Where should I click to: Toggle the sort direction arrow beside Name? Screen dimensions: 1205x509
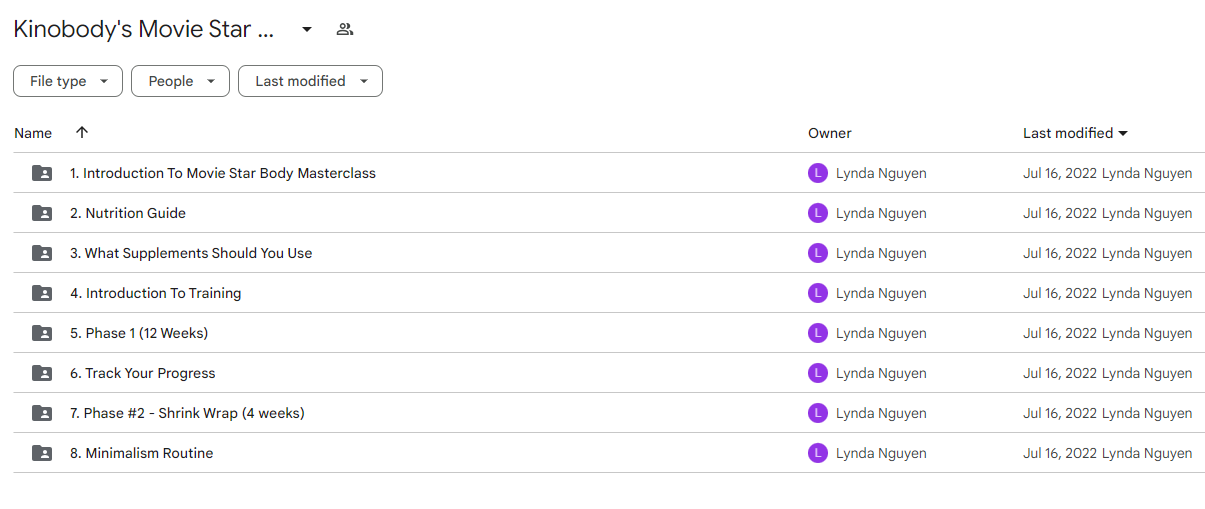(x=82, y=132)
